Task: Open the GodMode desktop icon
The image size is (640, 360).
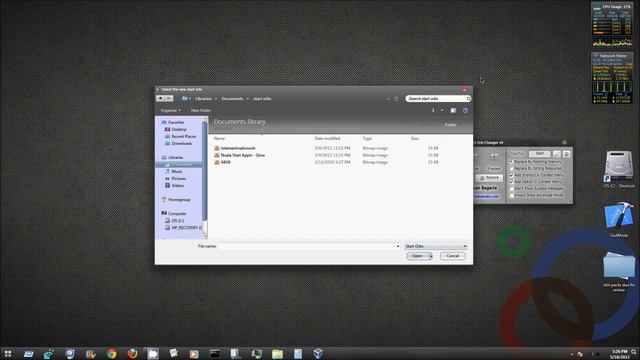Action: [x=619, y=219]
